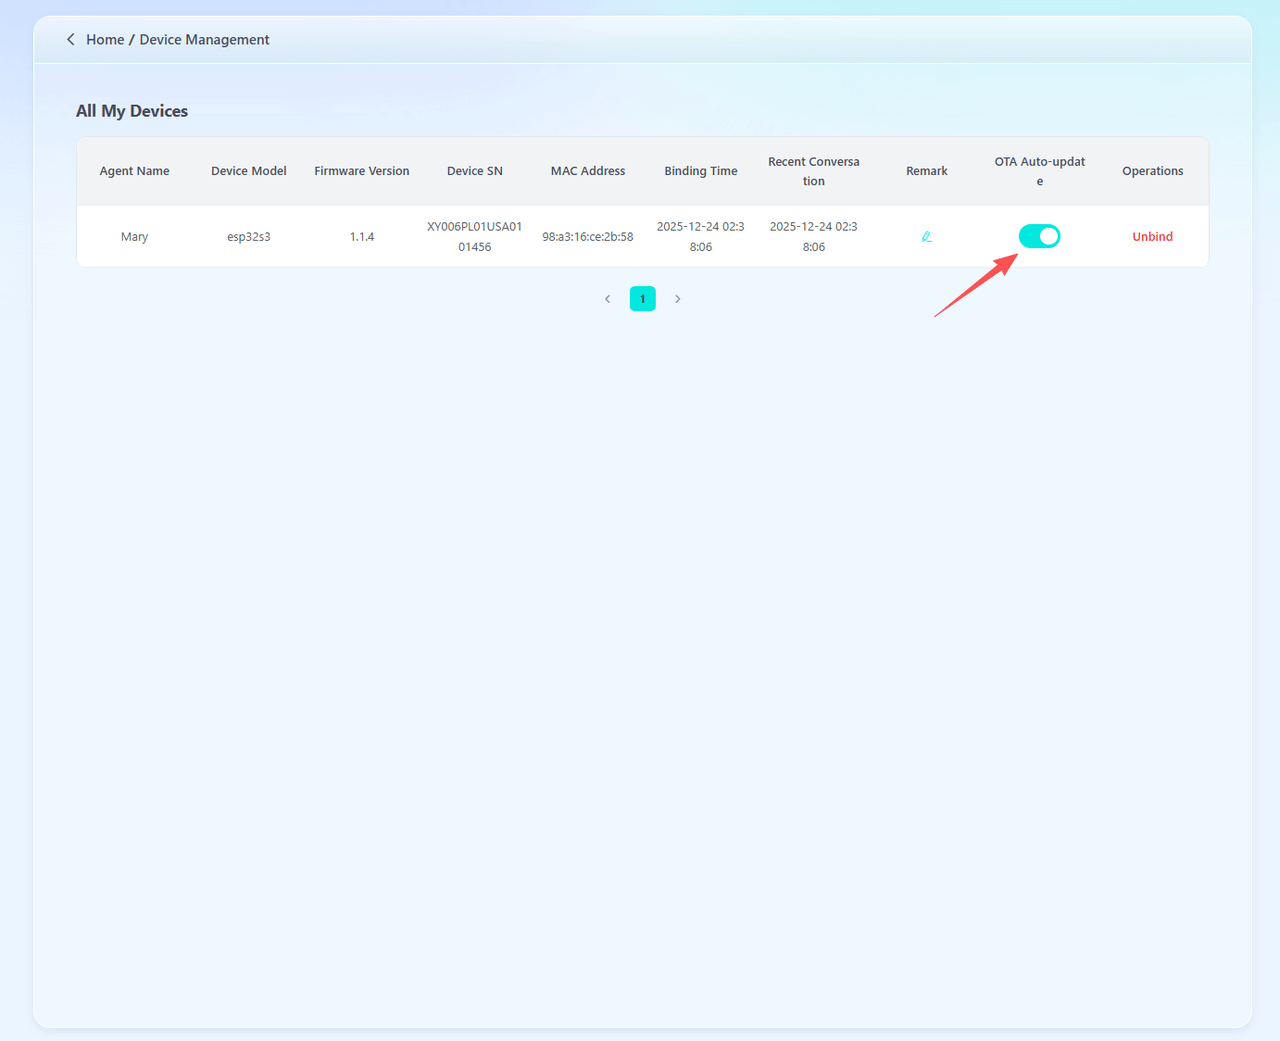1280x1041 pixels.
Task: Click the MAC Address column header
Action: tap(587, 171)
